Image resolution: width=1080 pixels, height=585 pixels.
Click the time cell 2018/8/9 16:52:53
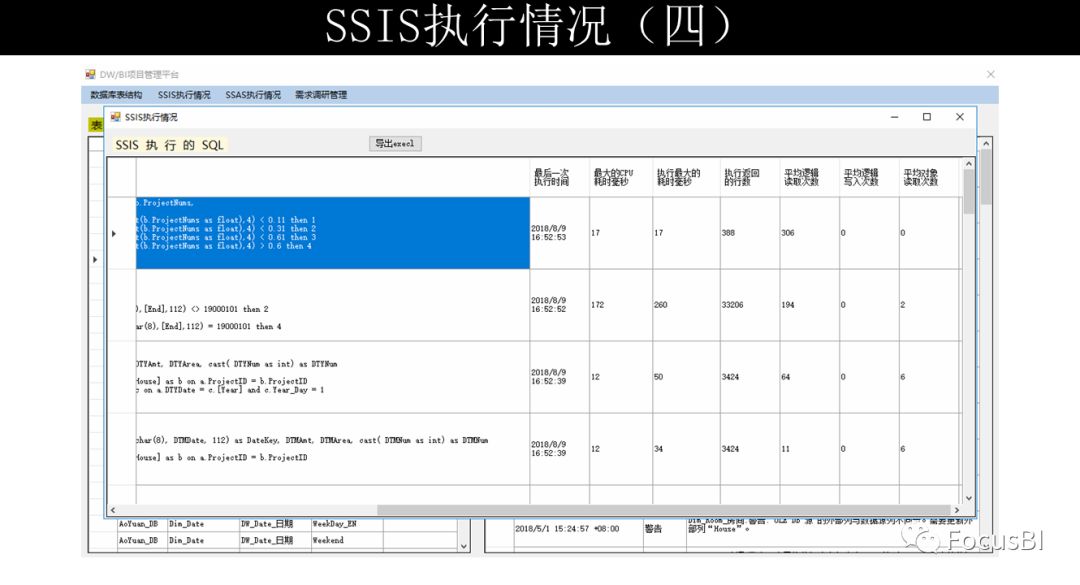(559, 233)
